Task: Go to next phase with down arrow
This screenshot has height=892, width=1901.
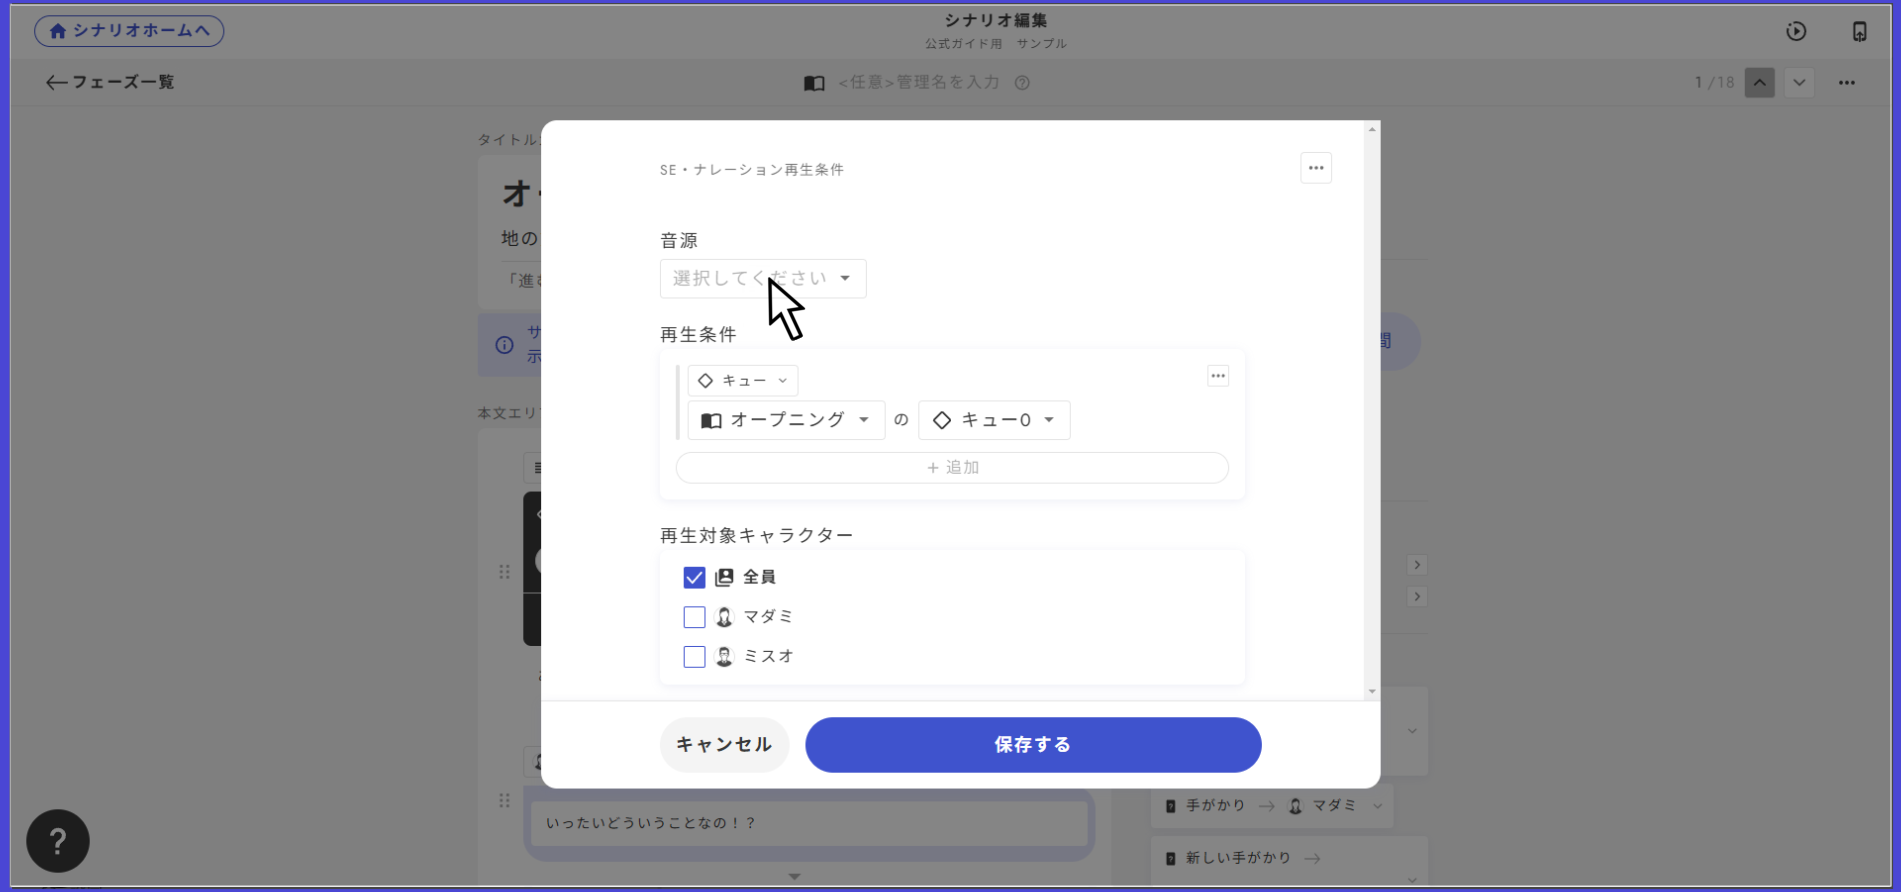Action: tap(1799, 82)
